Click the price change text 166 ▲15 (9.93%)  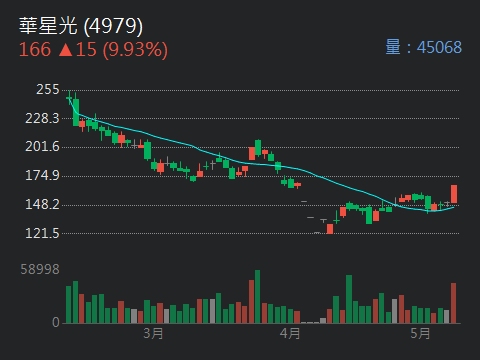point(93,50)
